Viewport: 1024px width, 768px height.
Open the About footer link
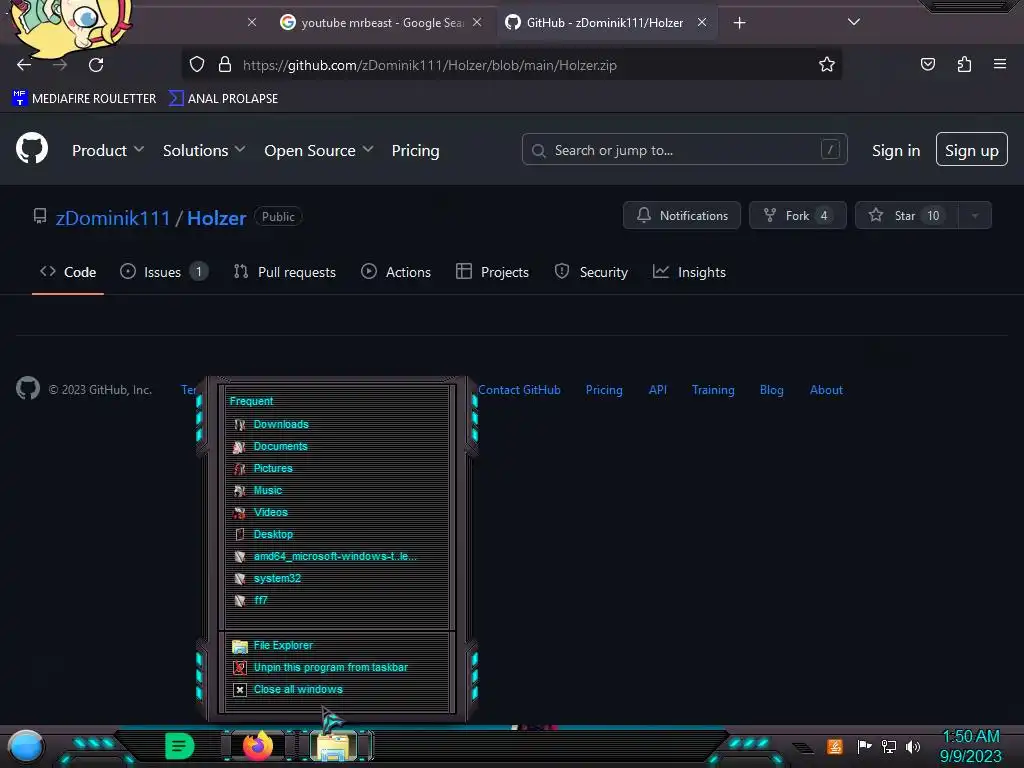pyautogui.click(x=826, y=390)
